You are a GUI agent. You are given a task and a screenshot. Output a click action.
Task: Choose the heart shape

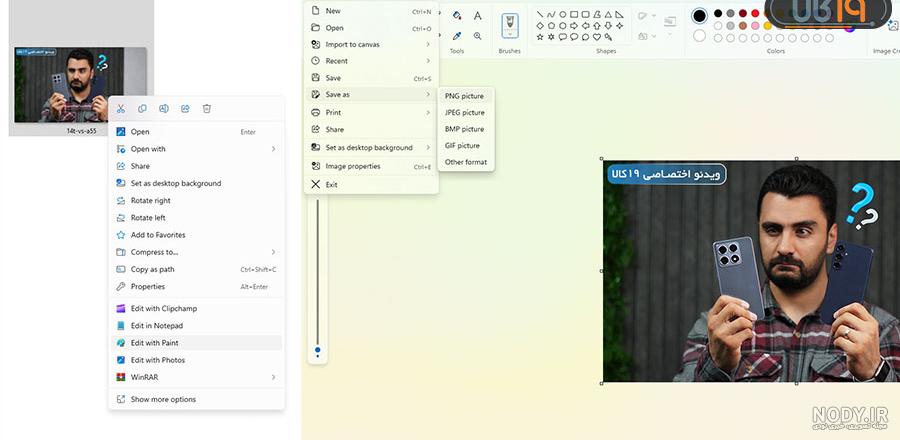[x=597, y=37]
